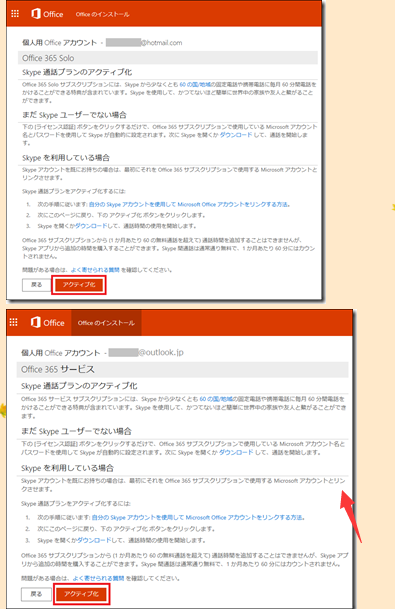395x609 pixels.
Task: Click 'Skype を利用している場合' heading in top window
Action: coord(66,158)
